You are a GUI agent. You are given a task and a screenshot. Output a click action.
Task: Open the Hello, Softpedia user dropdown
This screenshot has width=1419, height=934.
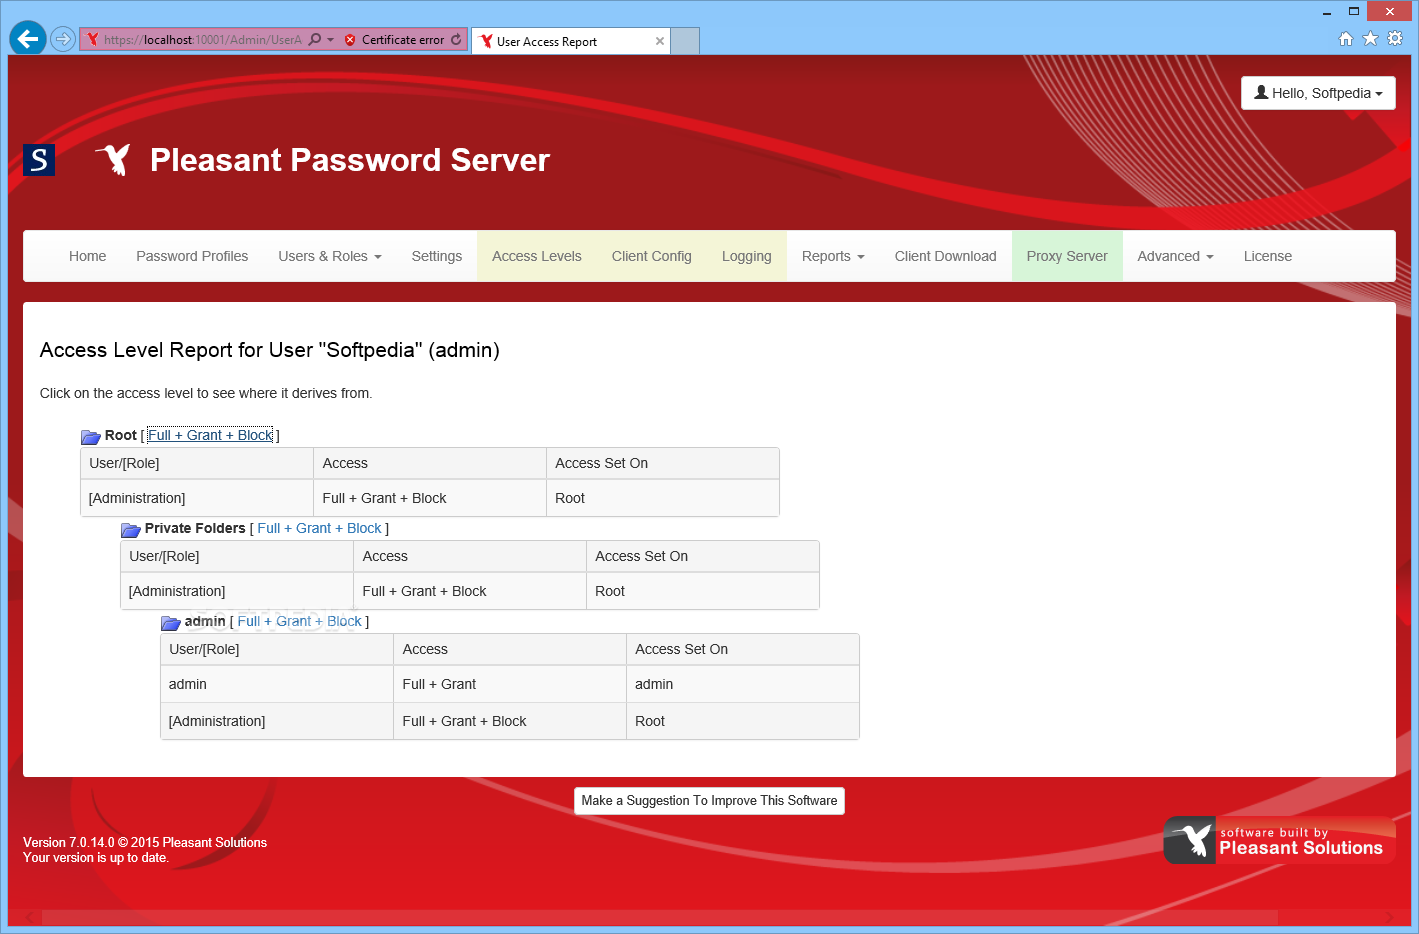coord(1318,93)
